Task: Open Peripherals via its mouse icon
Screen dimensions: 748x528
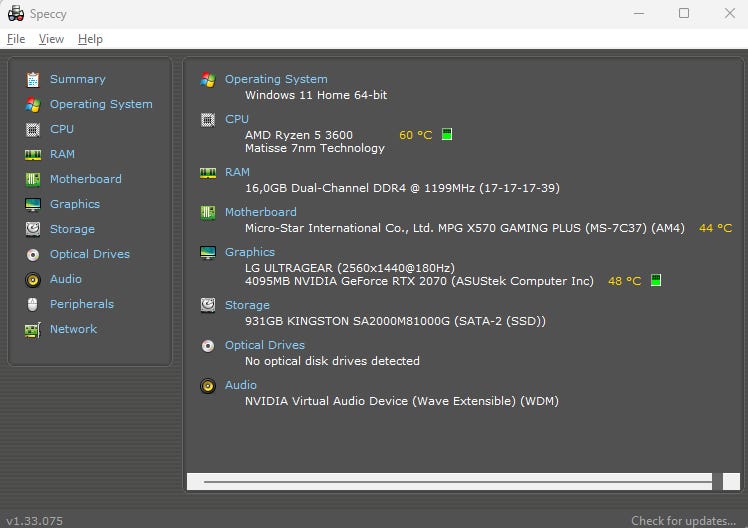Action: pos(33,304)
